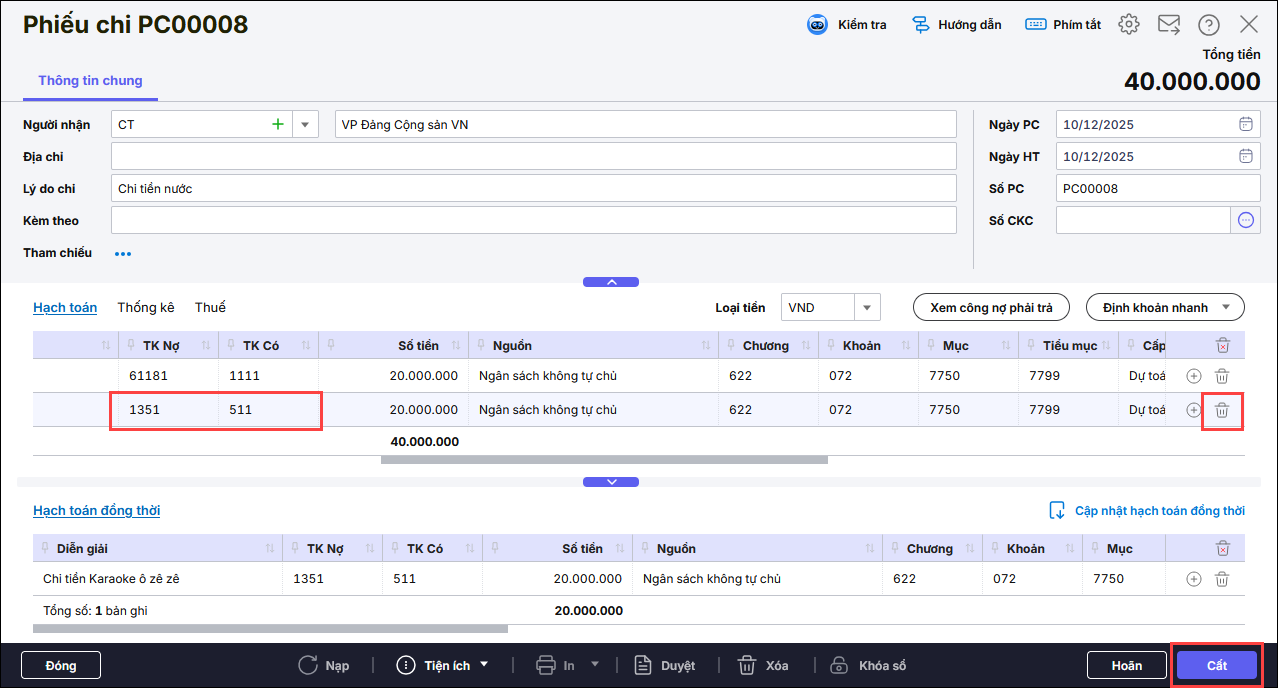The image size is (1278, 688).
Task: Click horizontal scrollbar of Hạch toán grid
Action: (x=604, y=460)
